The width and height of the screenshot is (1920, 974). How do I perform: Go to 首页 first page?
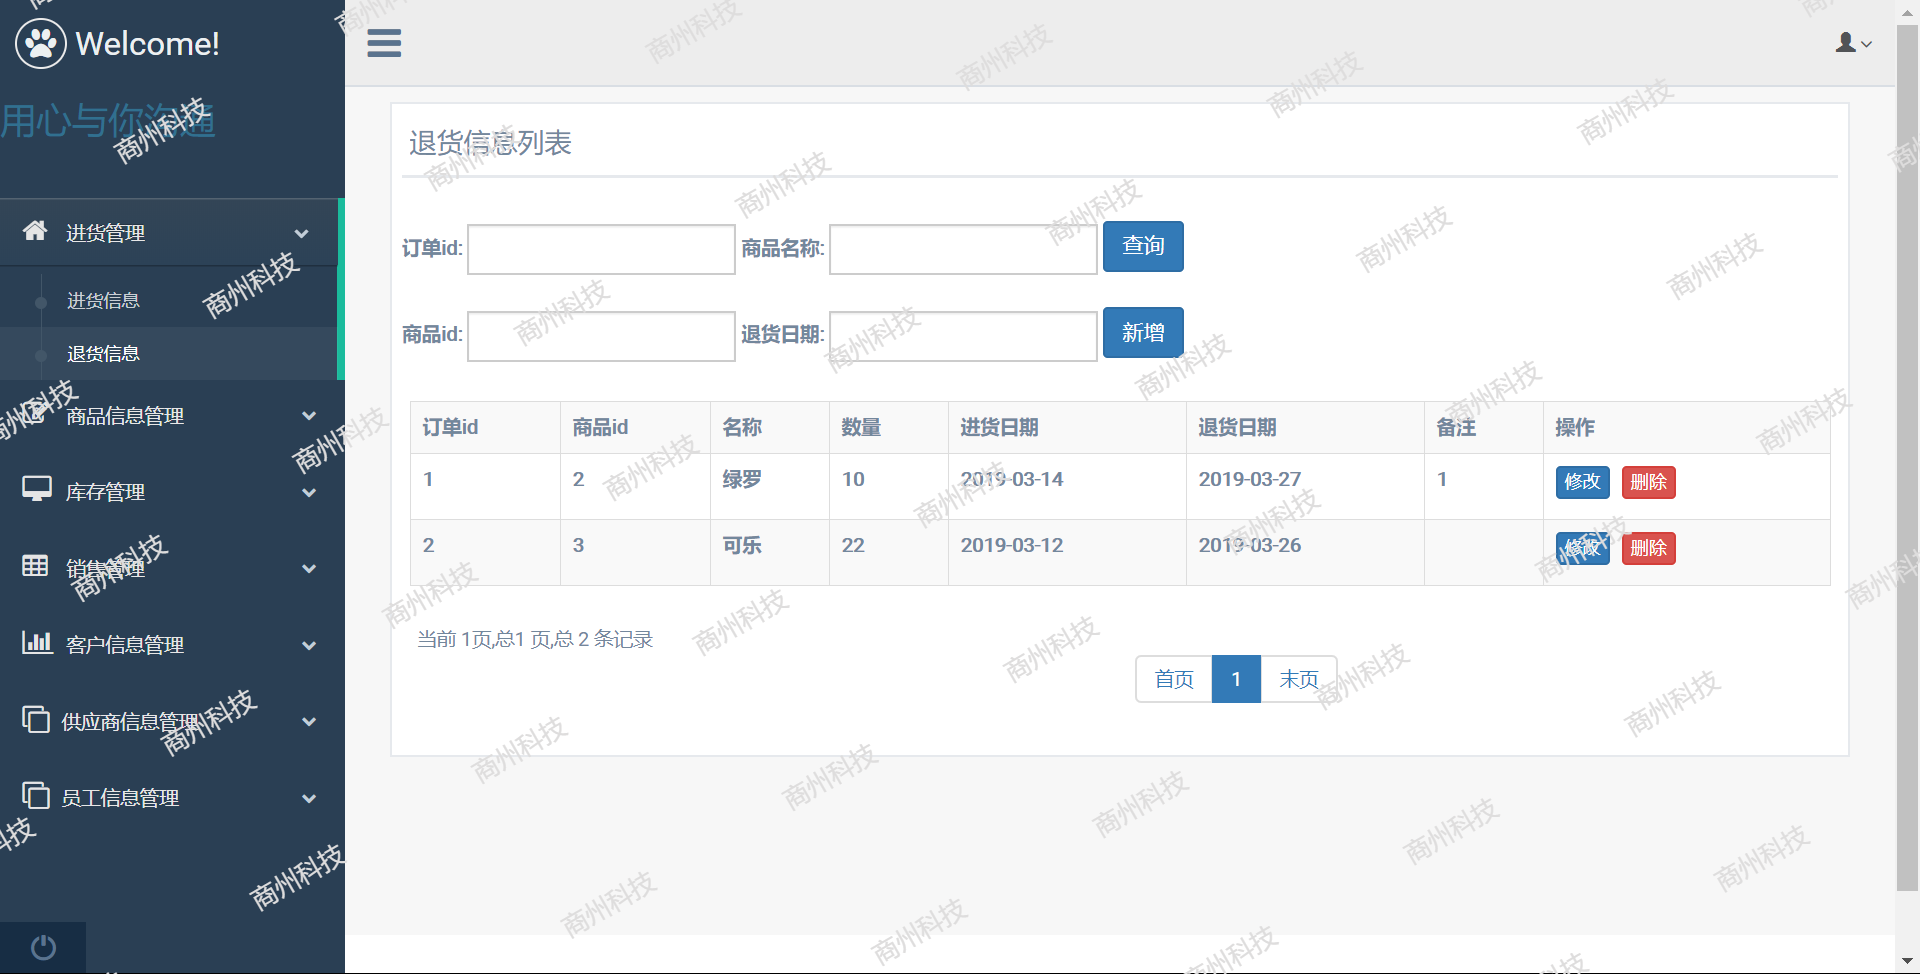(x=1174, y=679)
